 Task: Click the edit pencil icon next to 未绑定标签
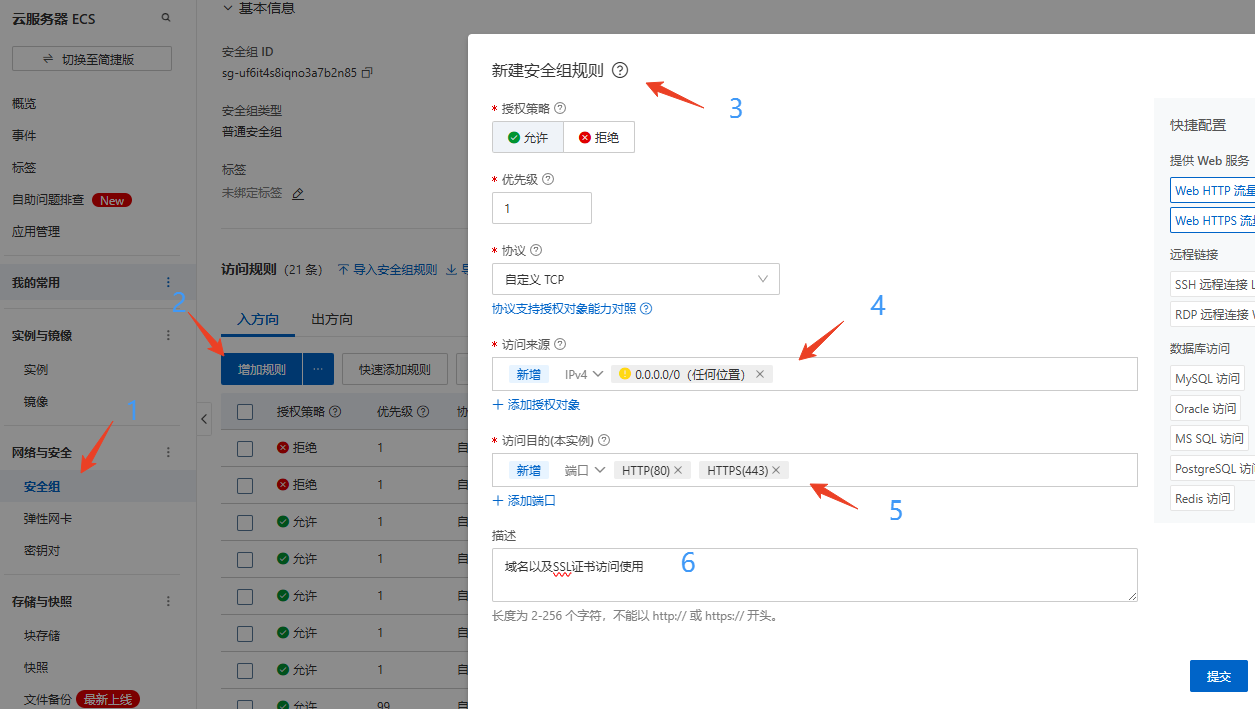click(x=297, y=193)
